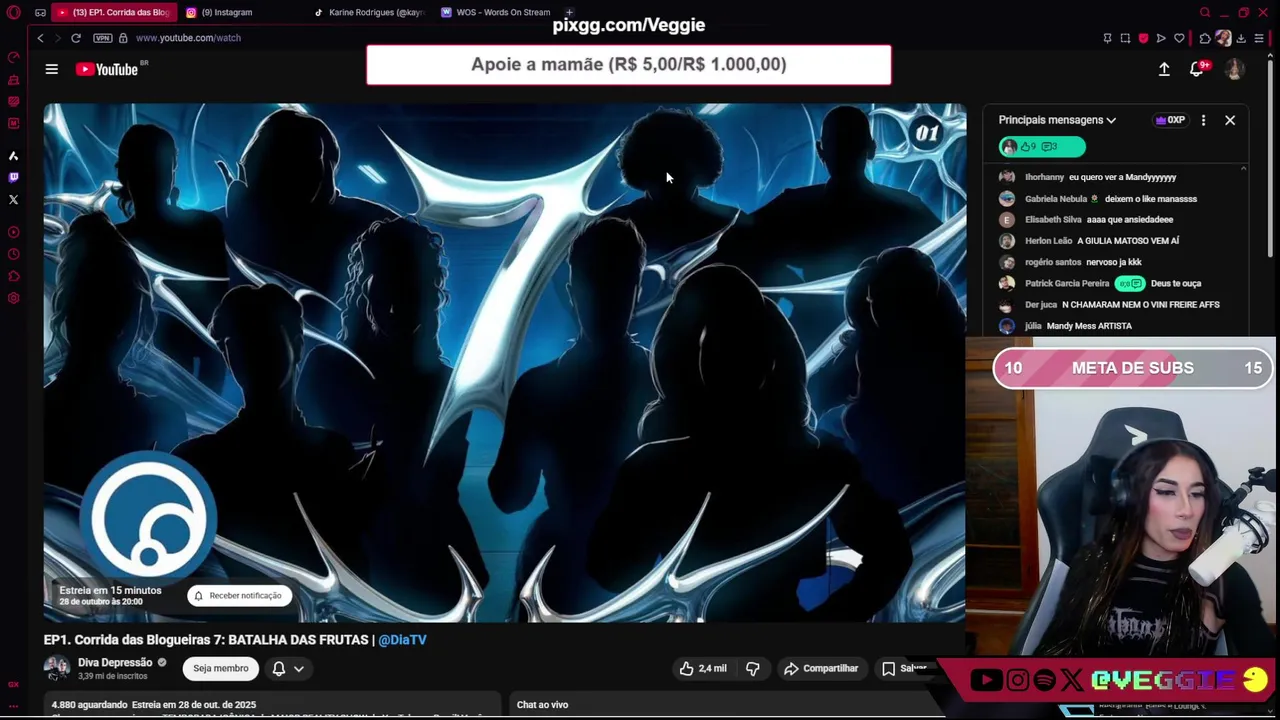Close the live chat panel with X
1280x720 pixels.
tap(1230, 120)
